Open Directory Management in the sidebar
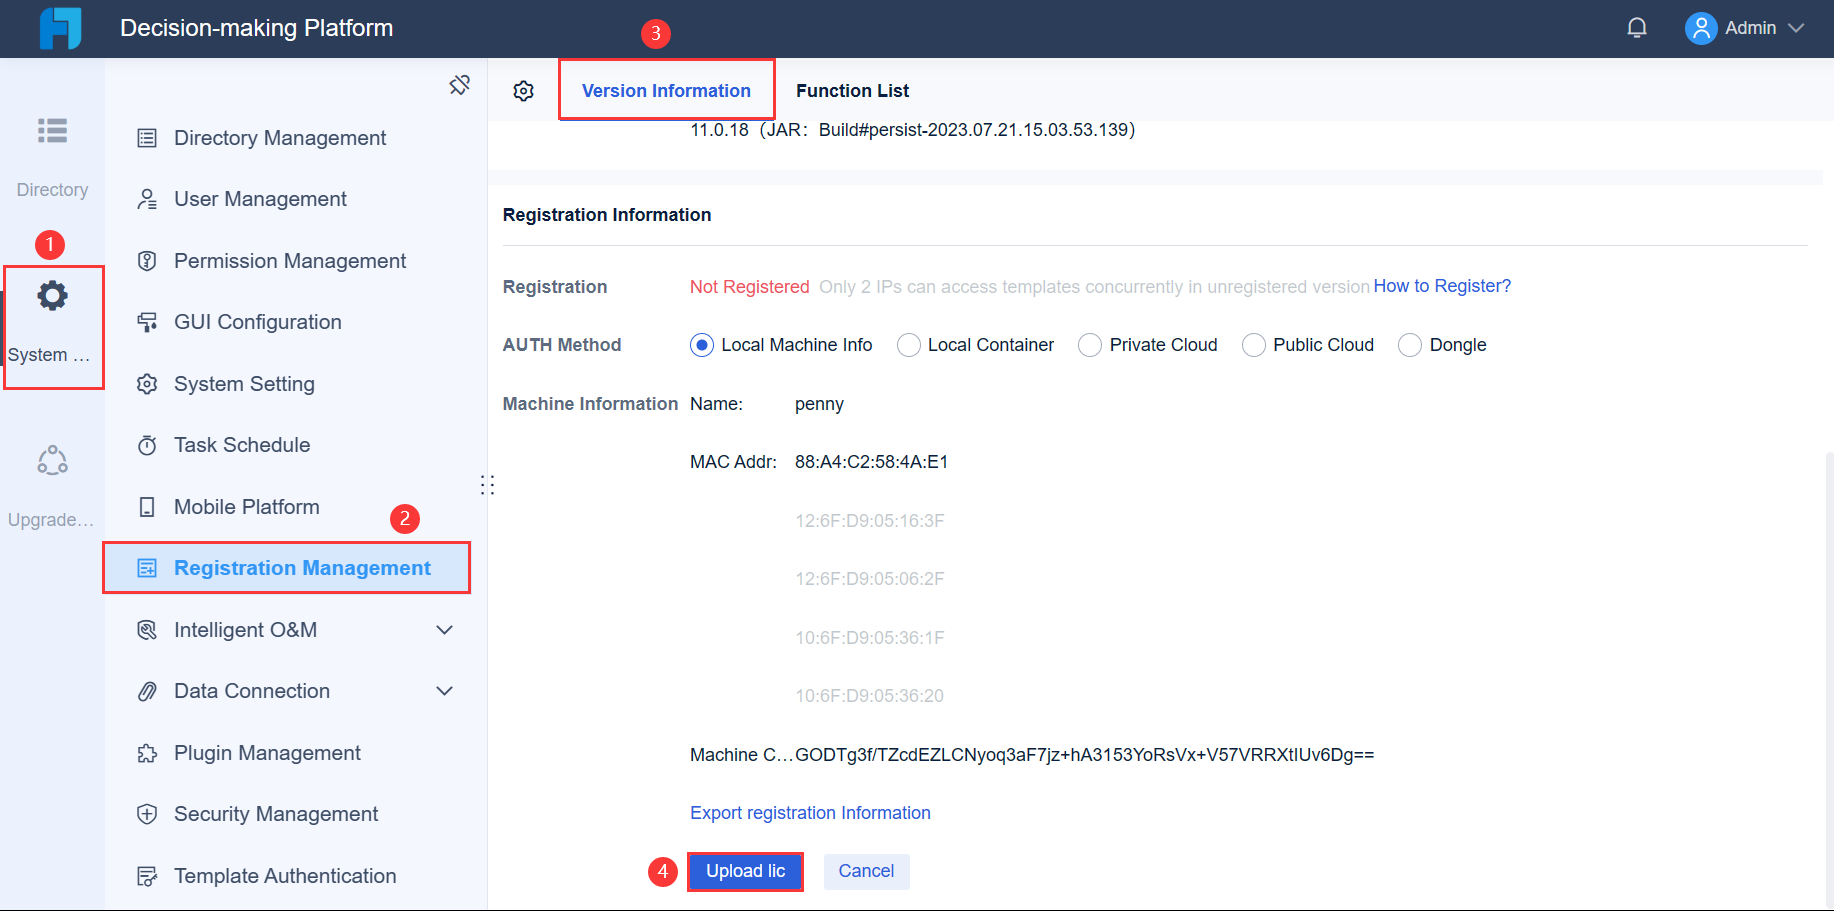The image size is (1834, 911). coord(280,137)
